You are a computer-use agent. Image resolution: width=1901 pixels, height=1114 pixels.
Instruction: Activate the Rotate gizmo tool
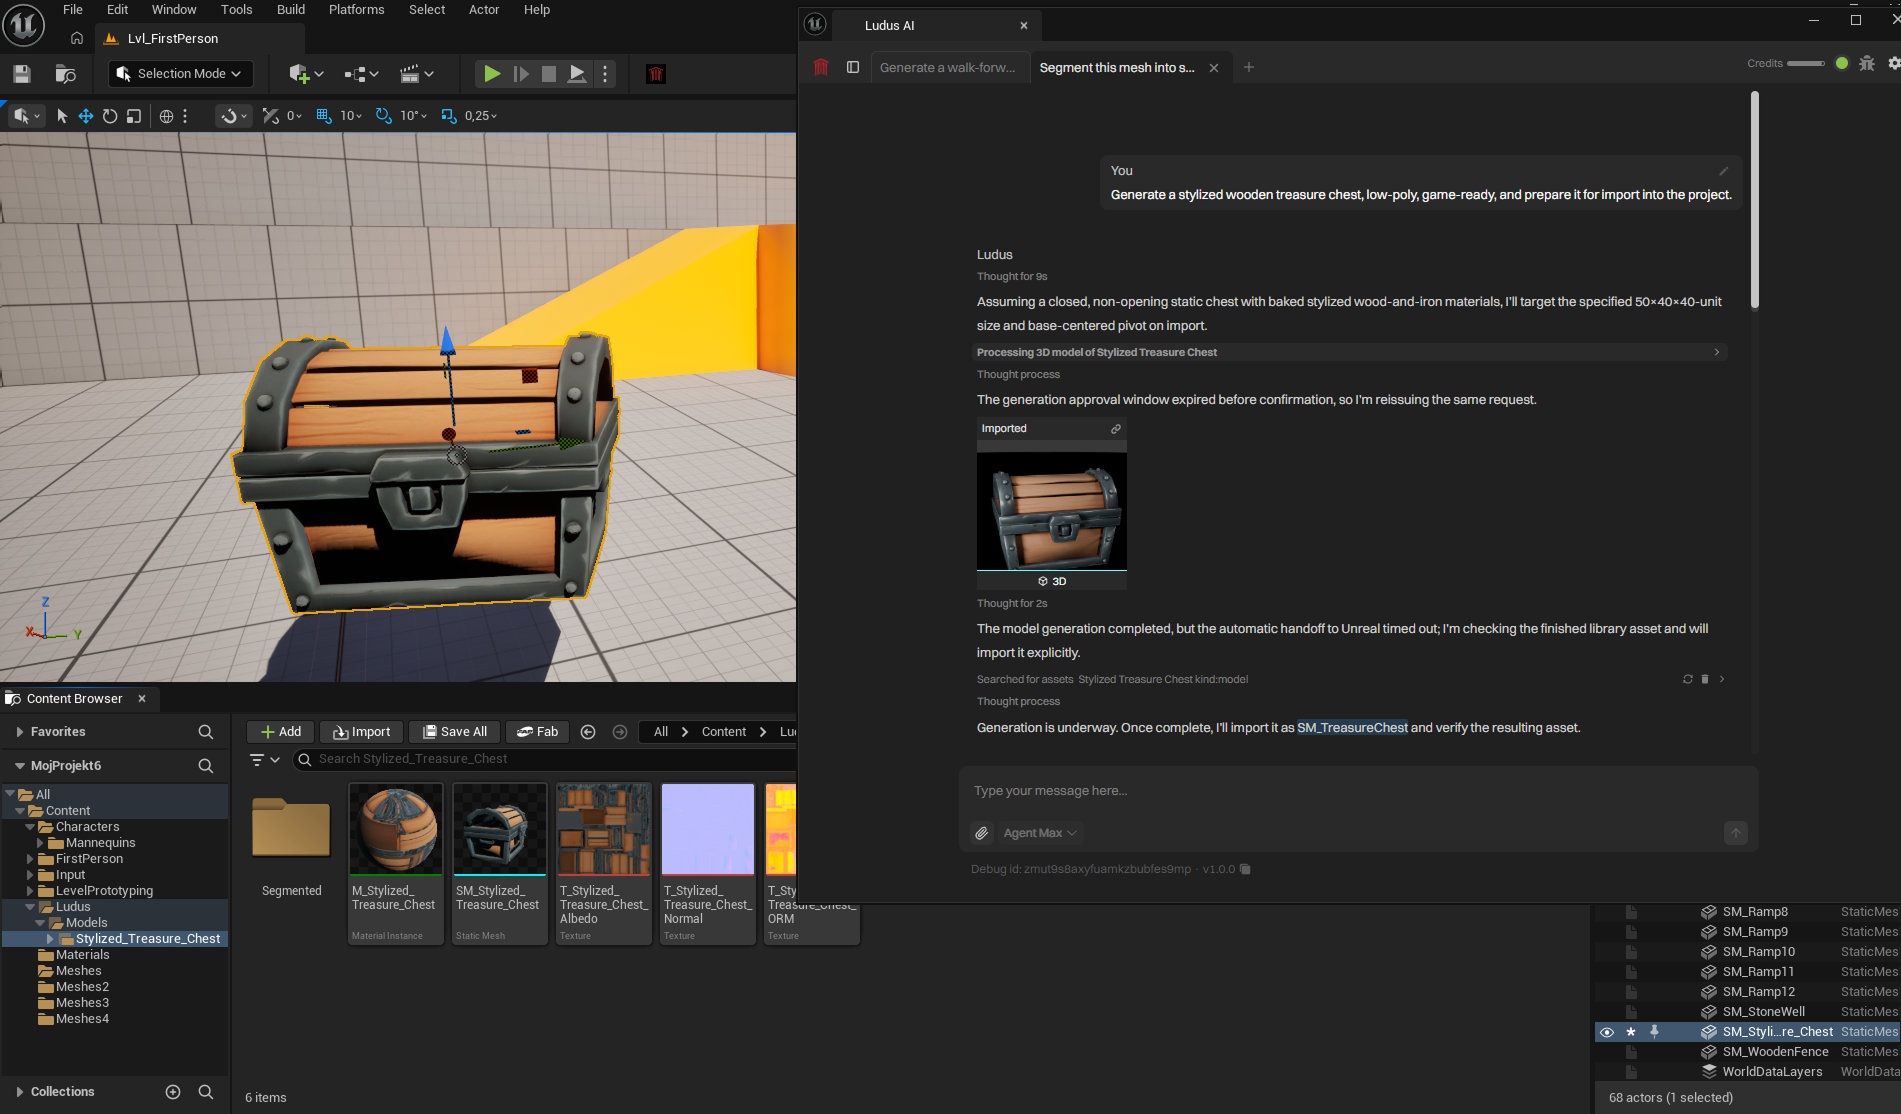(x=110, y=116)
